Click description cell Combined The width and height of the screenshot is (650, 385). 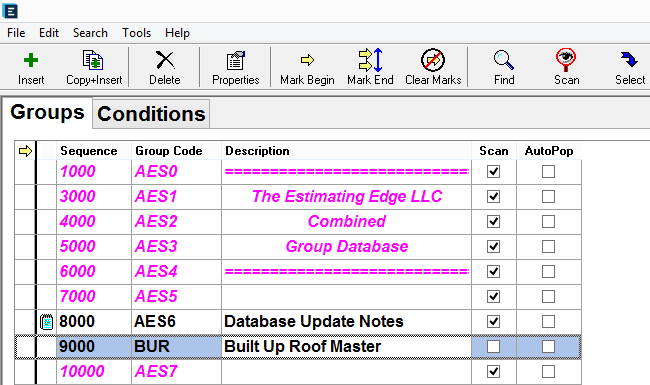point(347,222)
